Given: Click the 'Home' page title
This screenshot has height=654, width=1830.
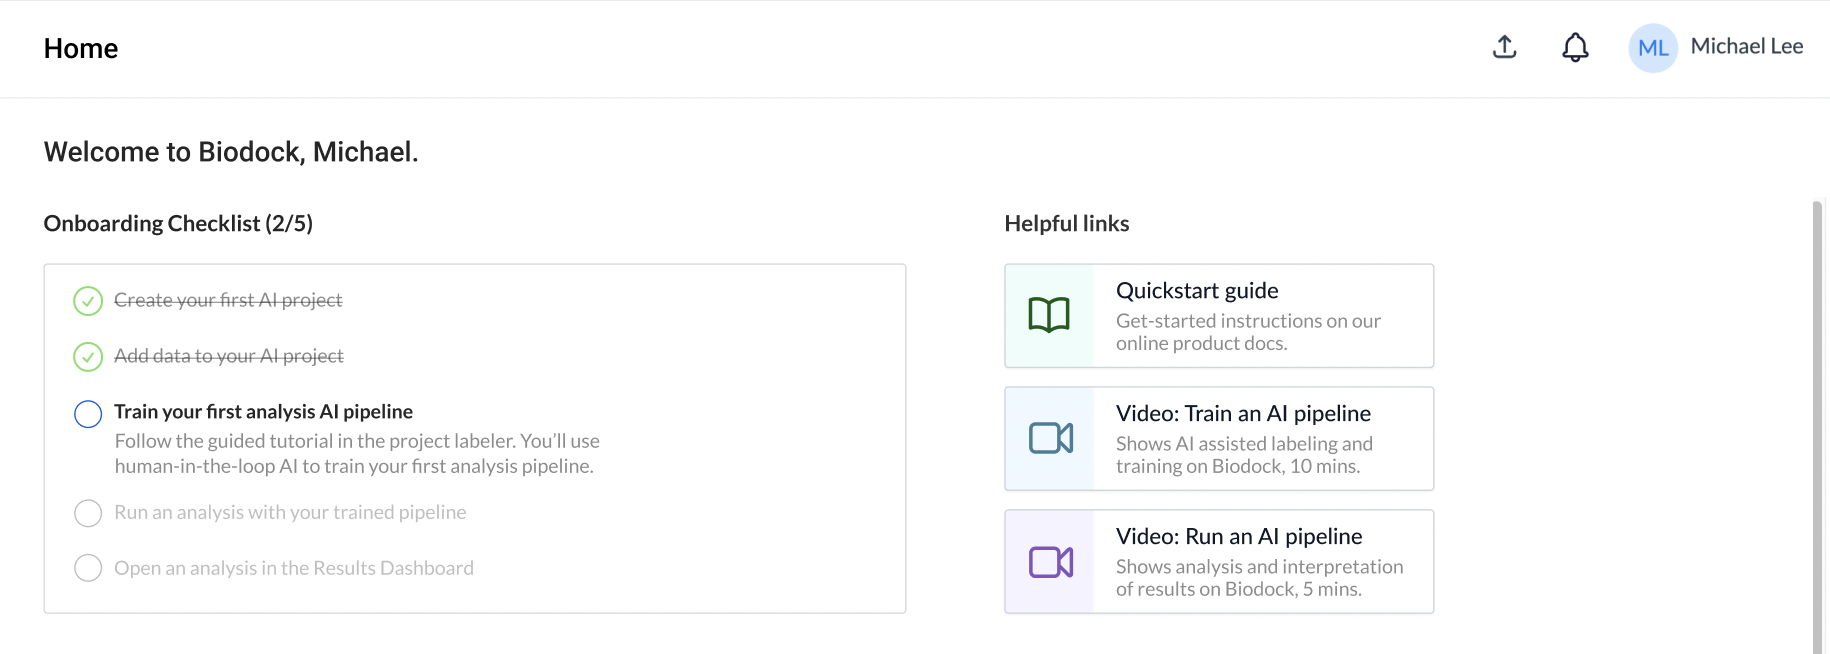Looking at the screenshot, I should pos(81,48).
